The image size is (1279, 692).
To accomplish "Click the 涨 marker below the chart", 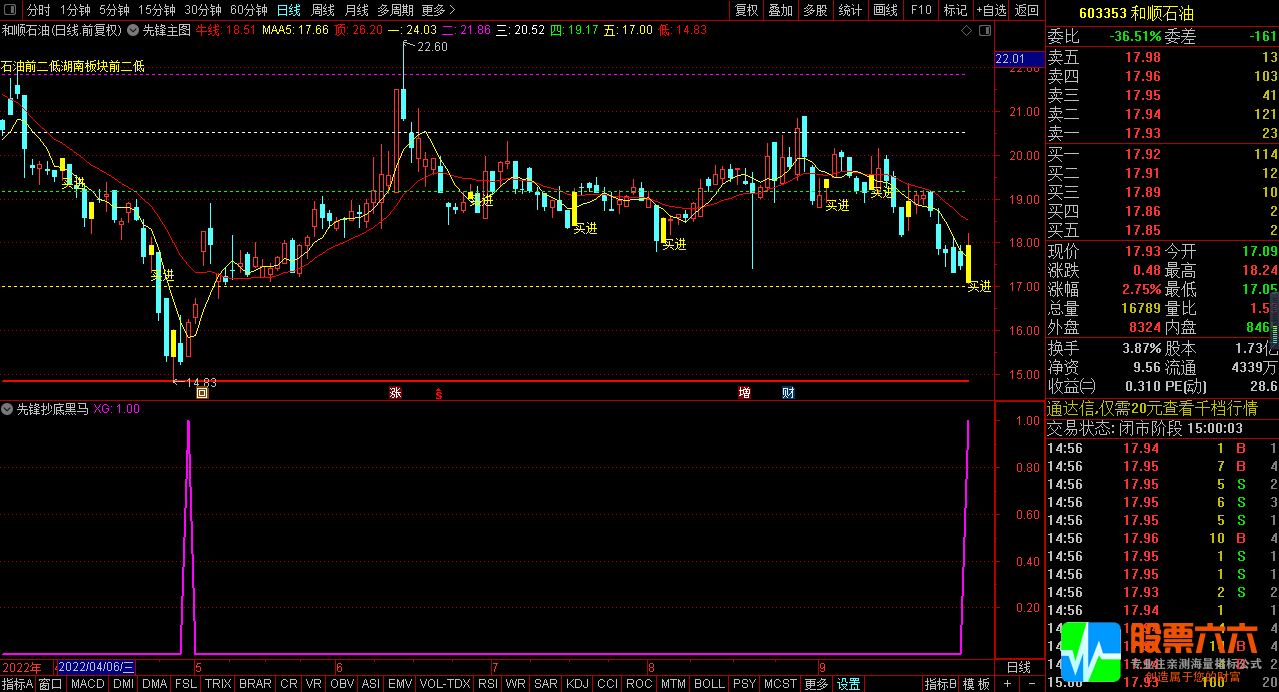I will point(396,393).
